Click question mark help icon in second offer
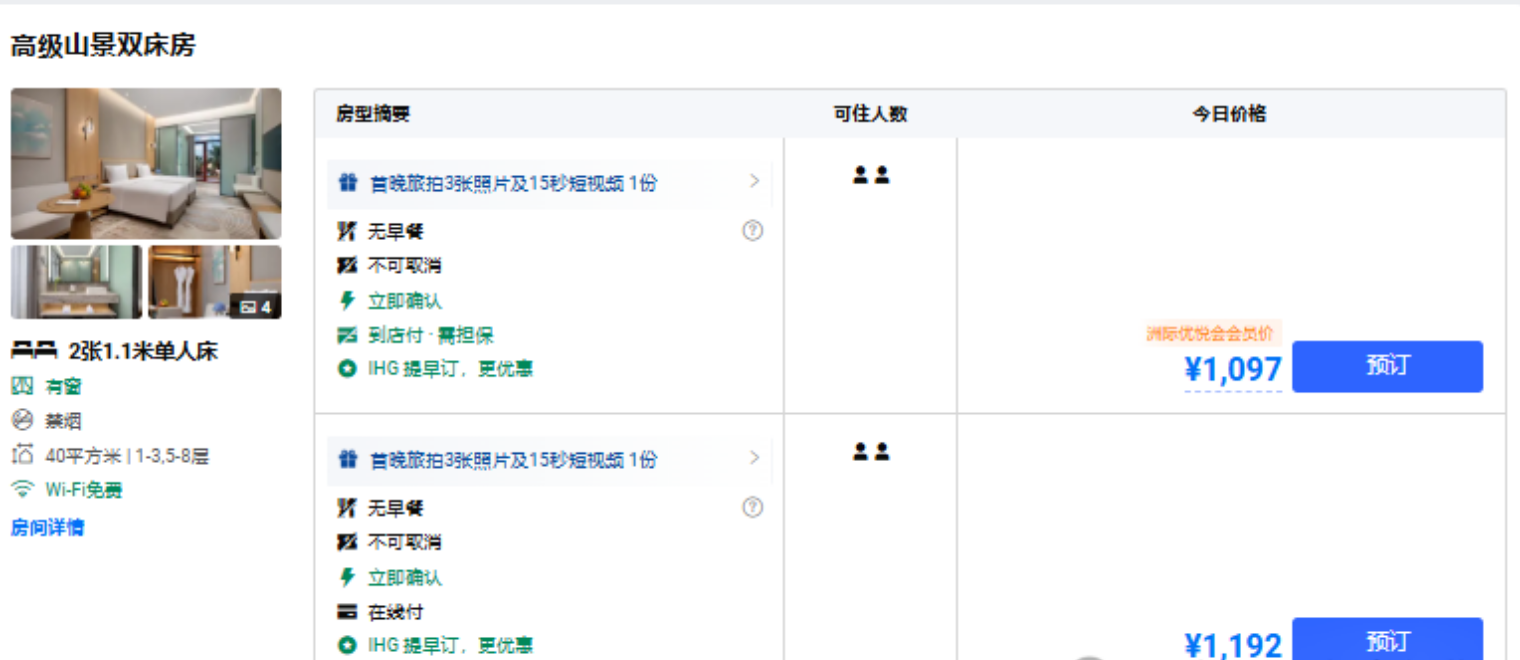This screenshot has width=1520, height=660. [753, 507]
